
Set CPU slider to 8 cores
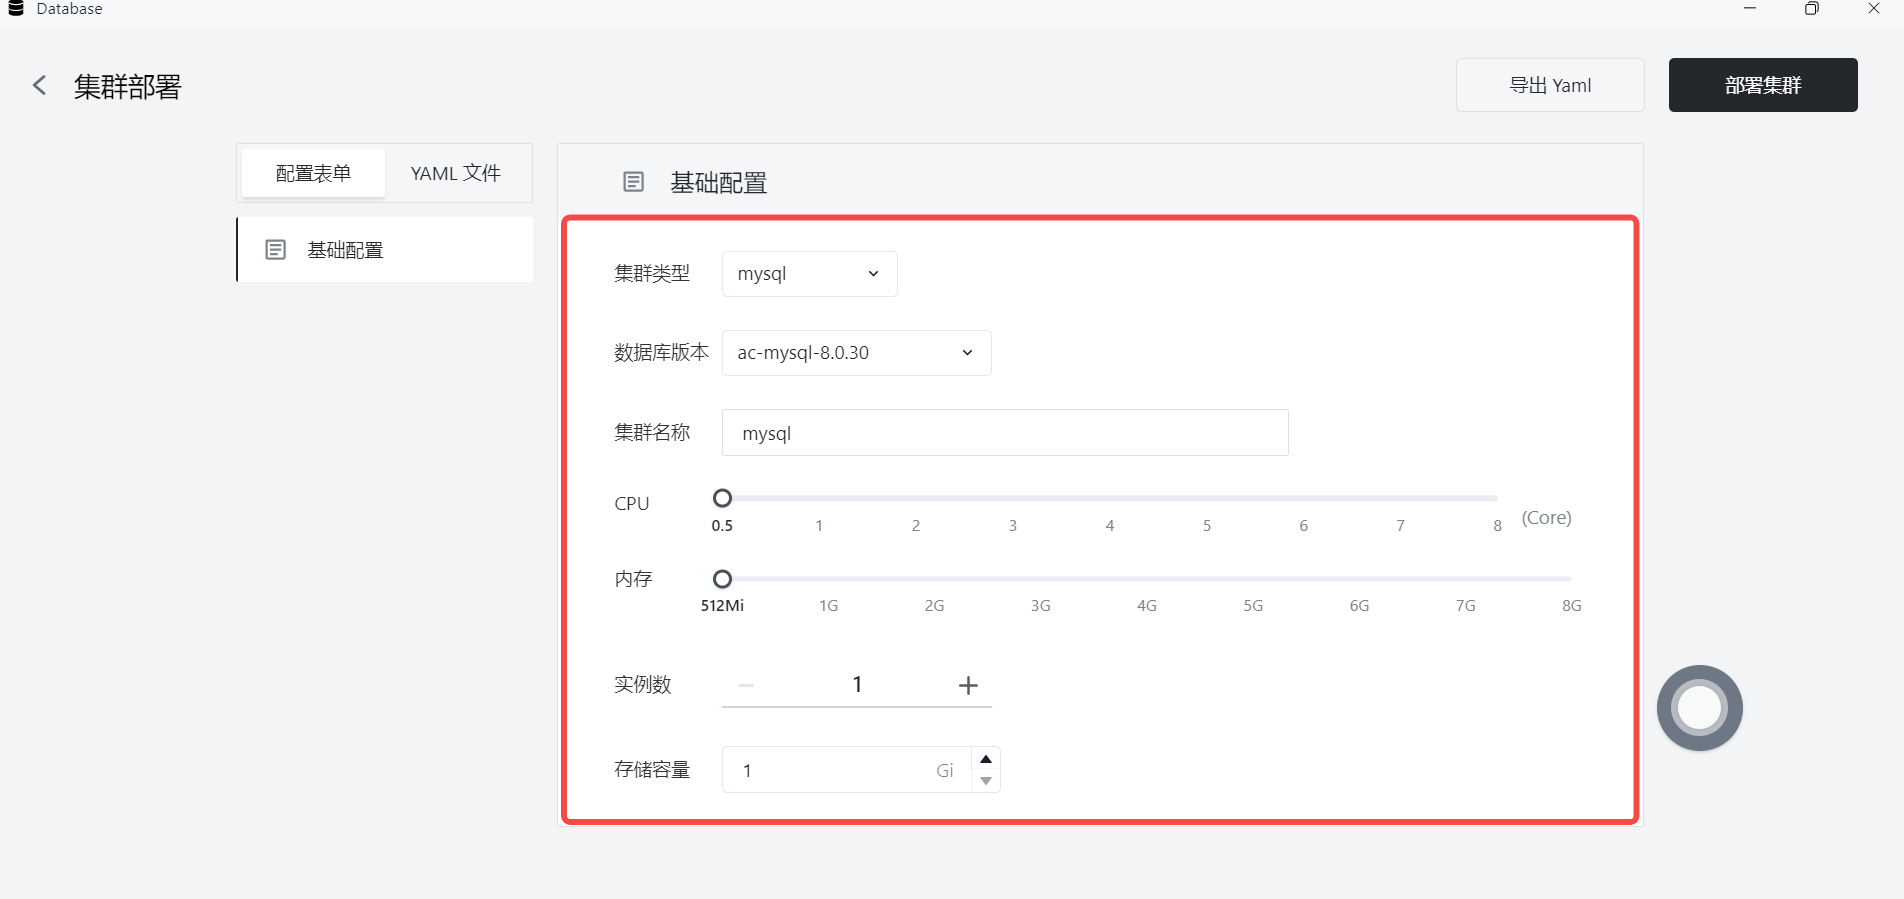[x=1496, y=498]
